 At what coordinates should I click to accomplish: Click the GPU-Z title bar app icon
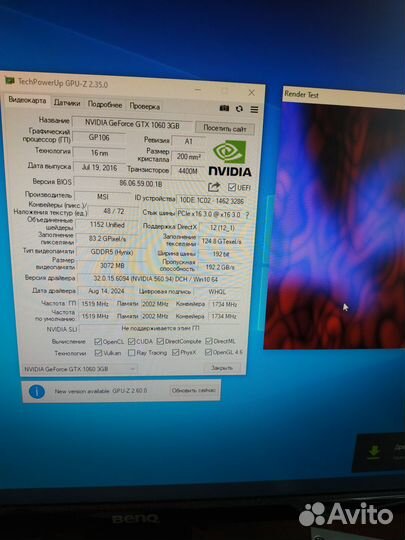click(x=10, y=81)
